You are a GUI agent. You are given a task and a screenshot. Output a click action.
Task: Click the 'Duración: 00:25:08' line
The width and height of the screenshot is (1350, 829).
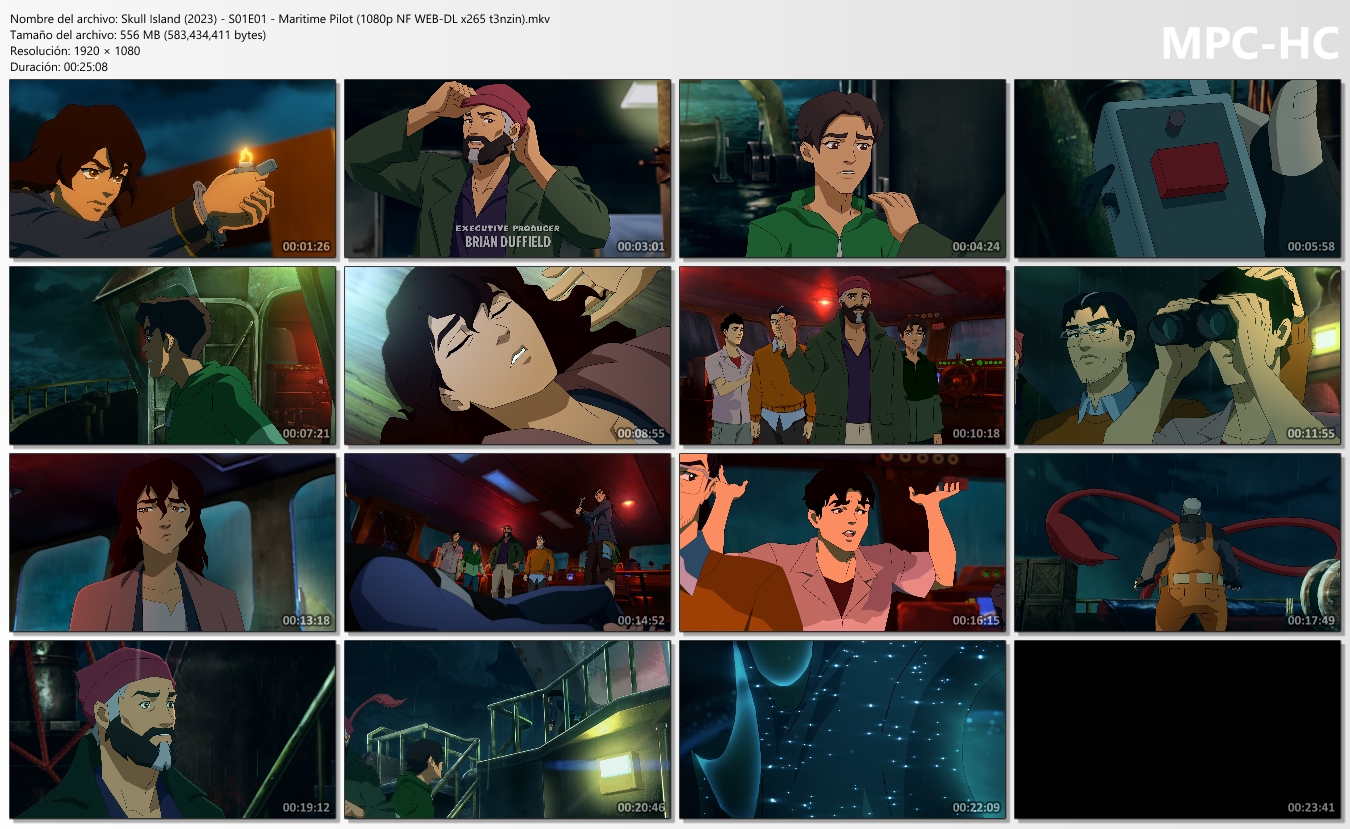[59, 67]
